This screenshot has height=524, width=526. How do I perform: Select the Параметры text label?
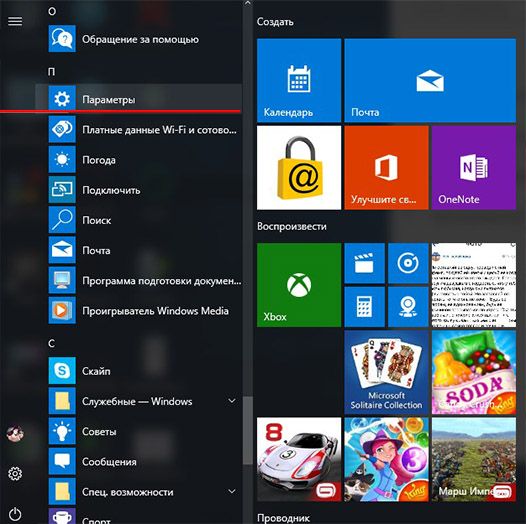tap(109, 100)
